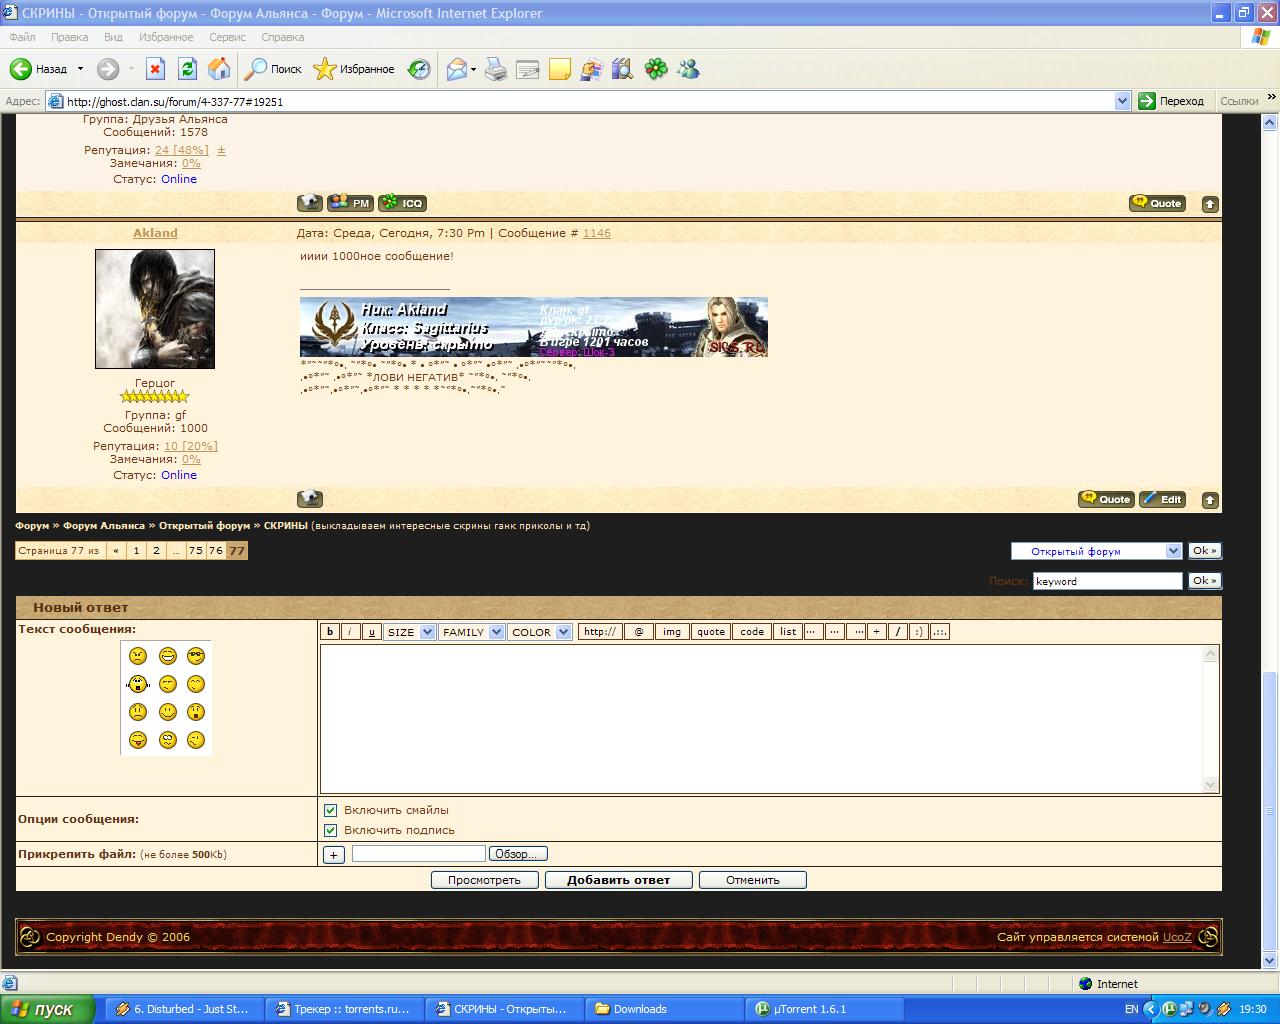Open the 'Сервис' menu

pyautogui.click(x=227, y=37)
